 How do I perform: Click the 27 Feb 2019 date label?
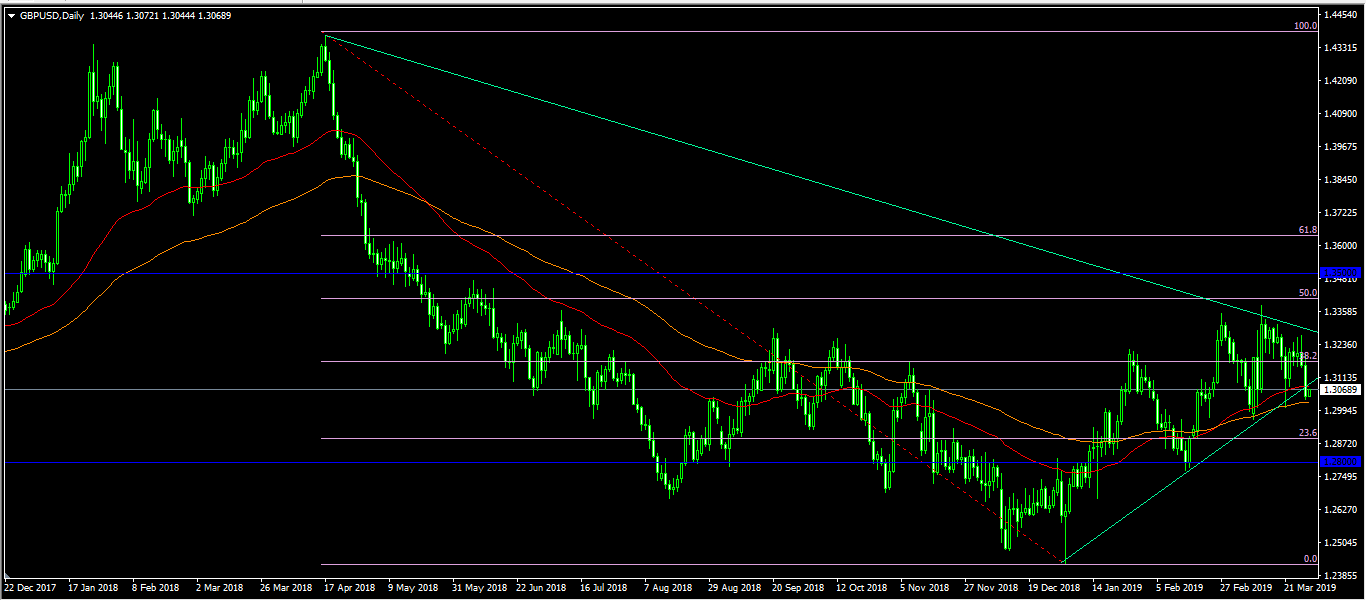(1244, 588)
